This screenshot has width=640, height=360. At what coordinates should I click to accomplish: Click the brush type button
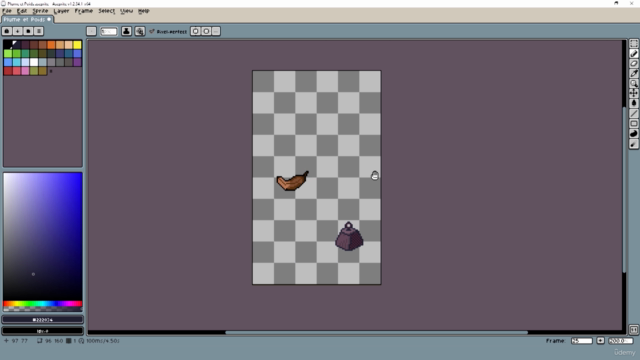(x=91, y=31)
